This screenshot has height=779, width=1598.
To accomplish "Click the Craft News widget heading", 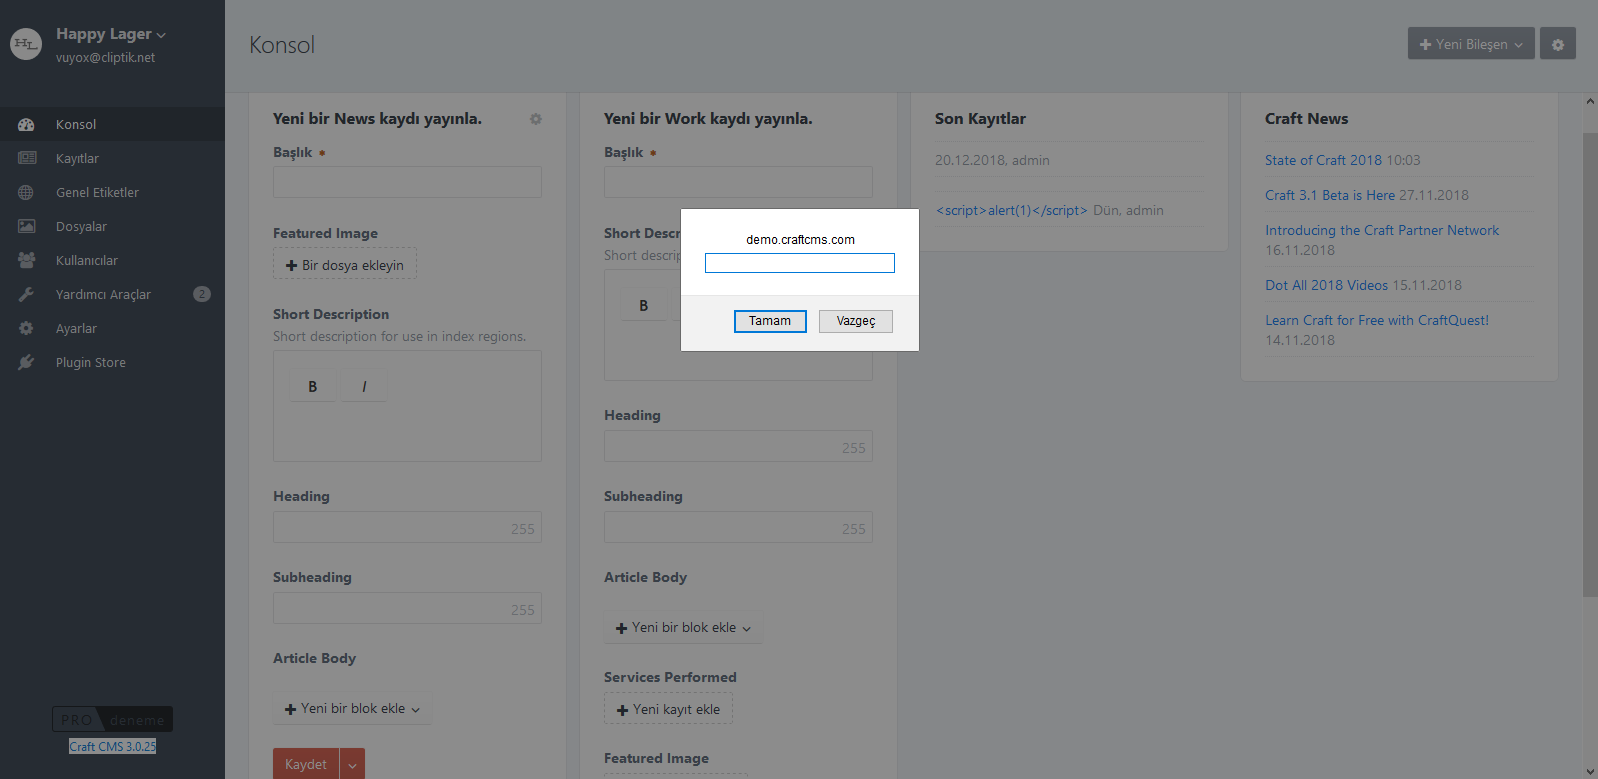I will pos(1306,119).
